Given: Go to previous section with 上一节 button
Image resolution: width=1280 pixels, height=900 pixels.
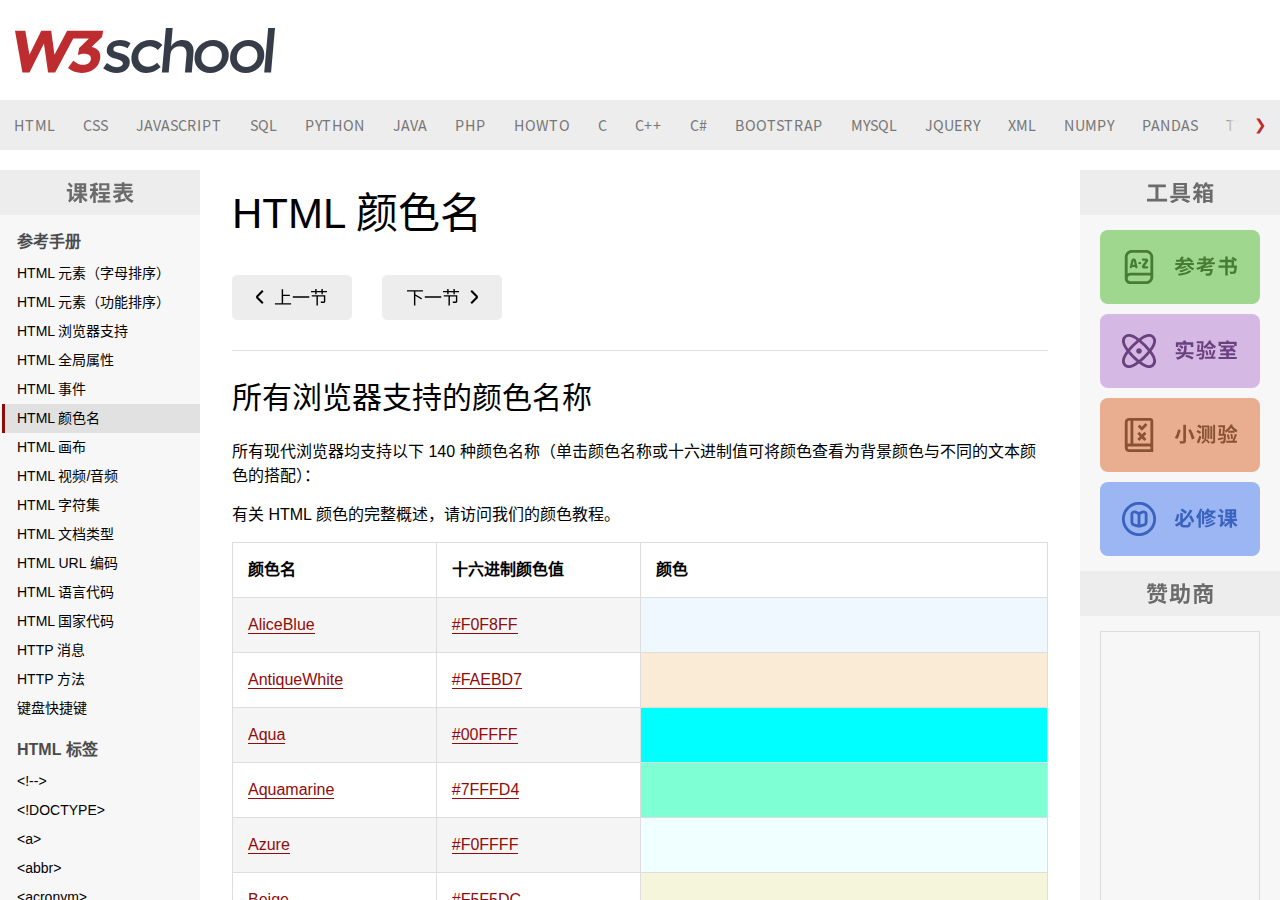Looking at the screenshot, I should click(x=292, y=297).
